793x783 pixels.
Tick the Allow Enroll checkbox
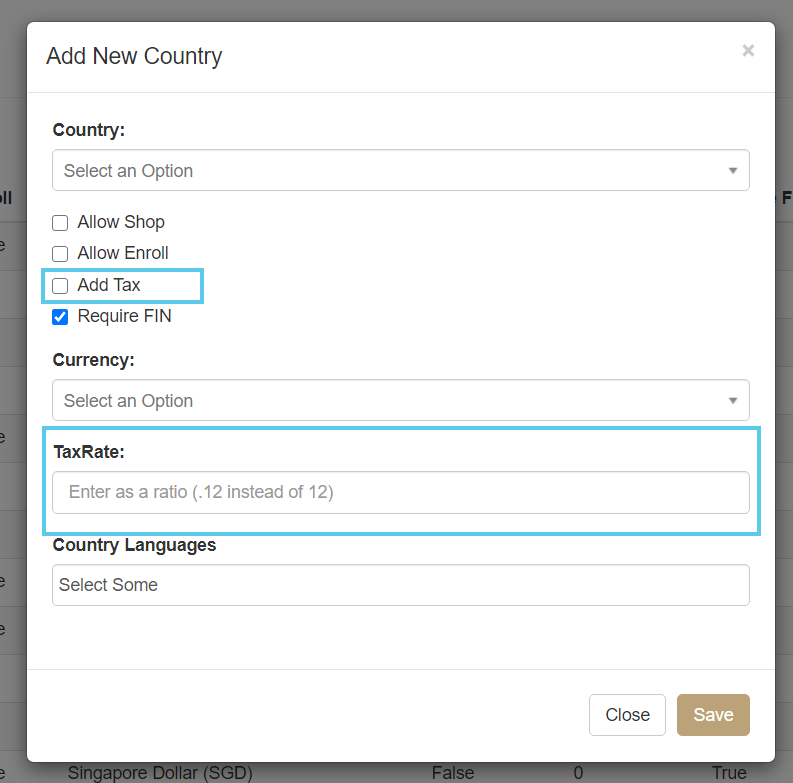(60, 254)
